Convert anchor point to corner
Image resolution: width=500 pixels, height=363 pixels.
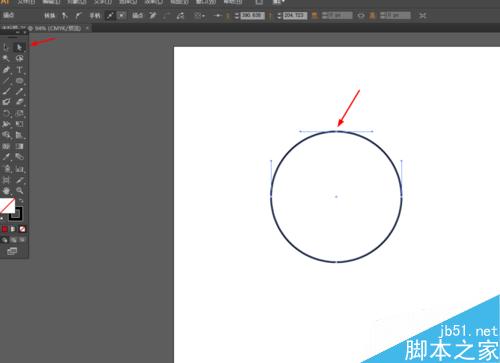tap(65, 15)
